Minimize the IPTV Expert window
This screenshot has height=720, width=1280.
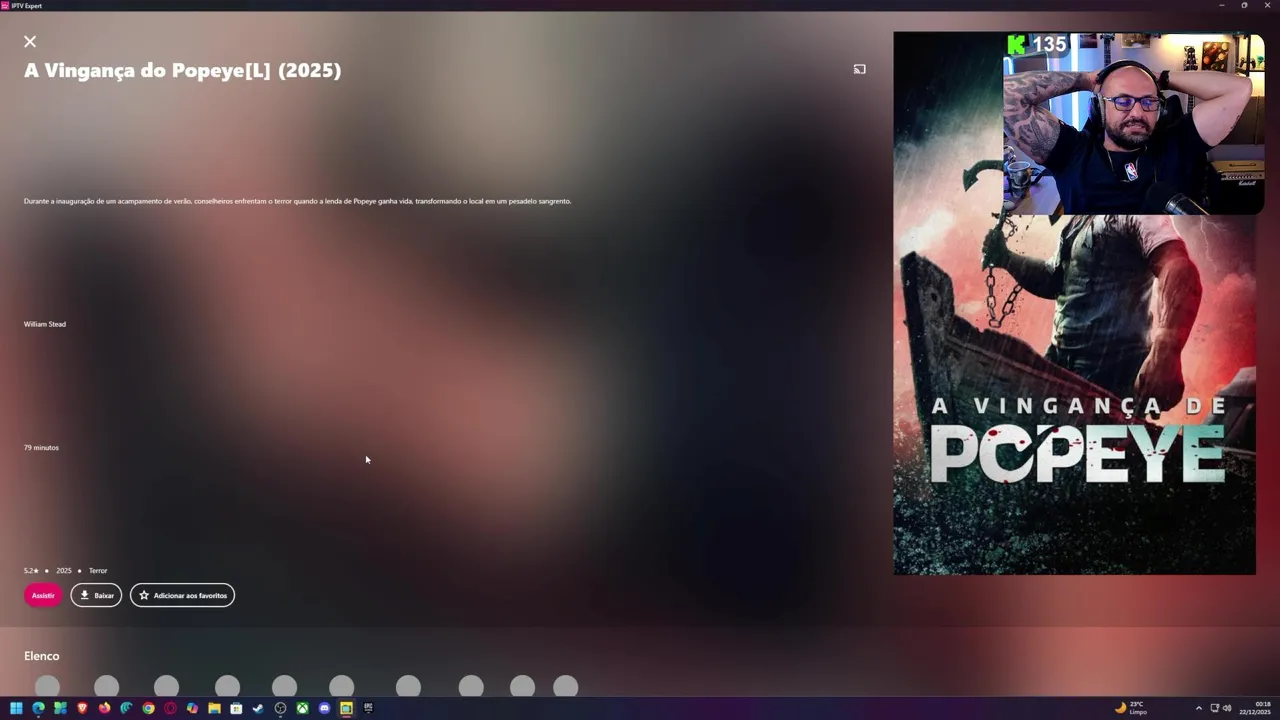coord(1221,5)
